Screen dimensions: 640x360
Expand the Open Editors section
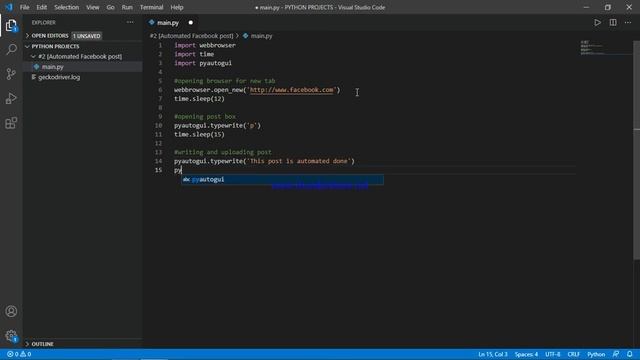point(82,36)
